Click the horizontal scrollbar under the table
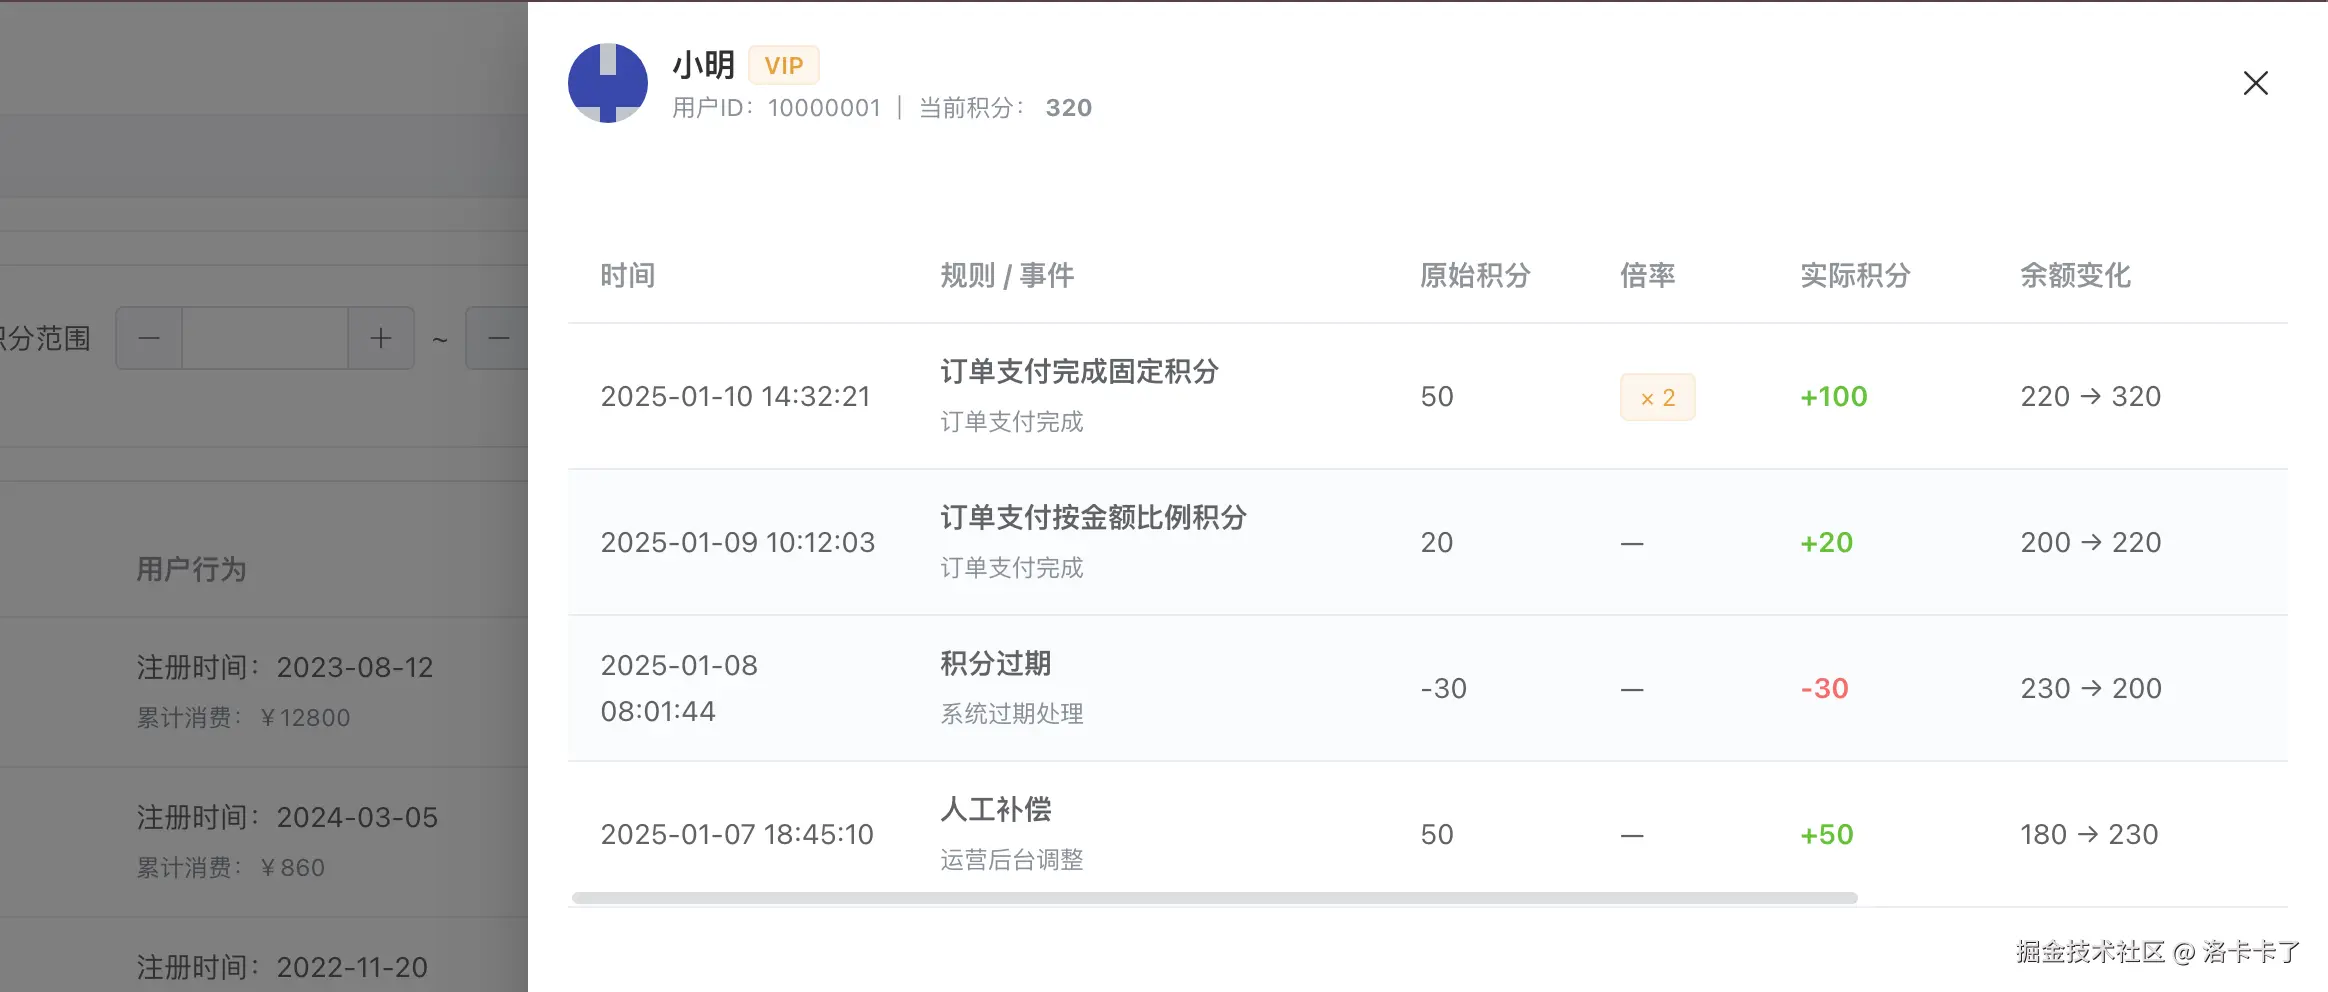 tap(1214, 898)
